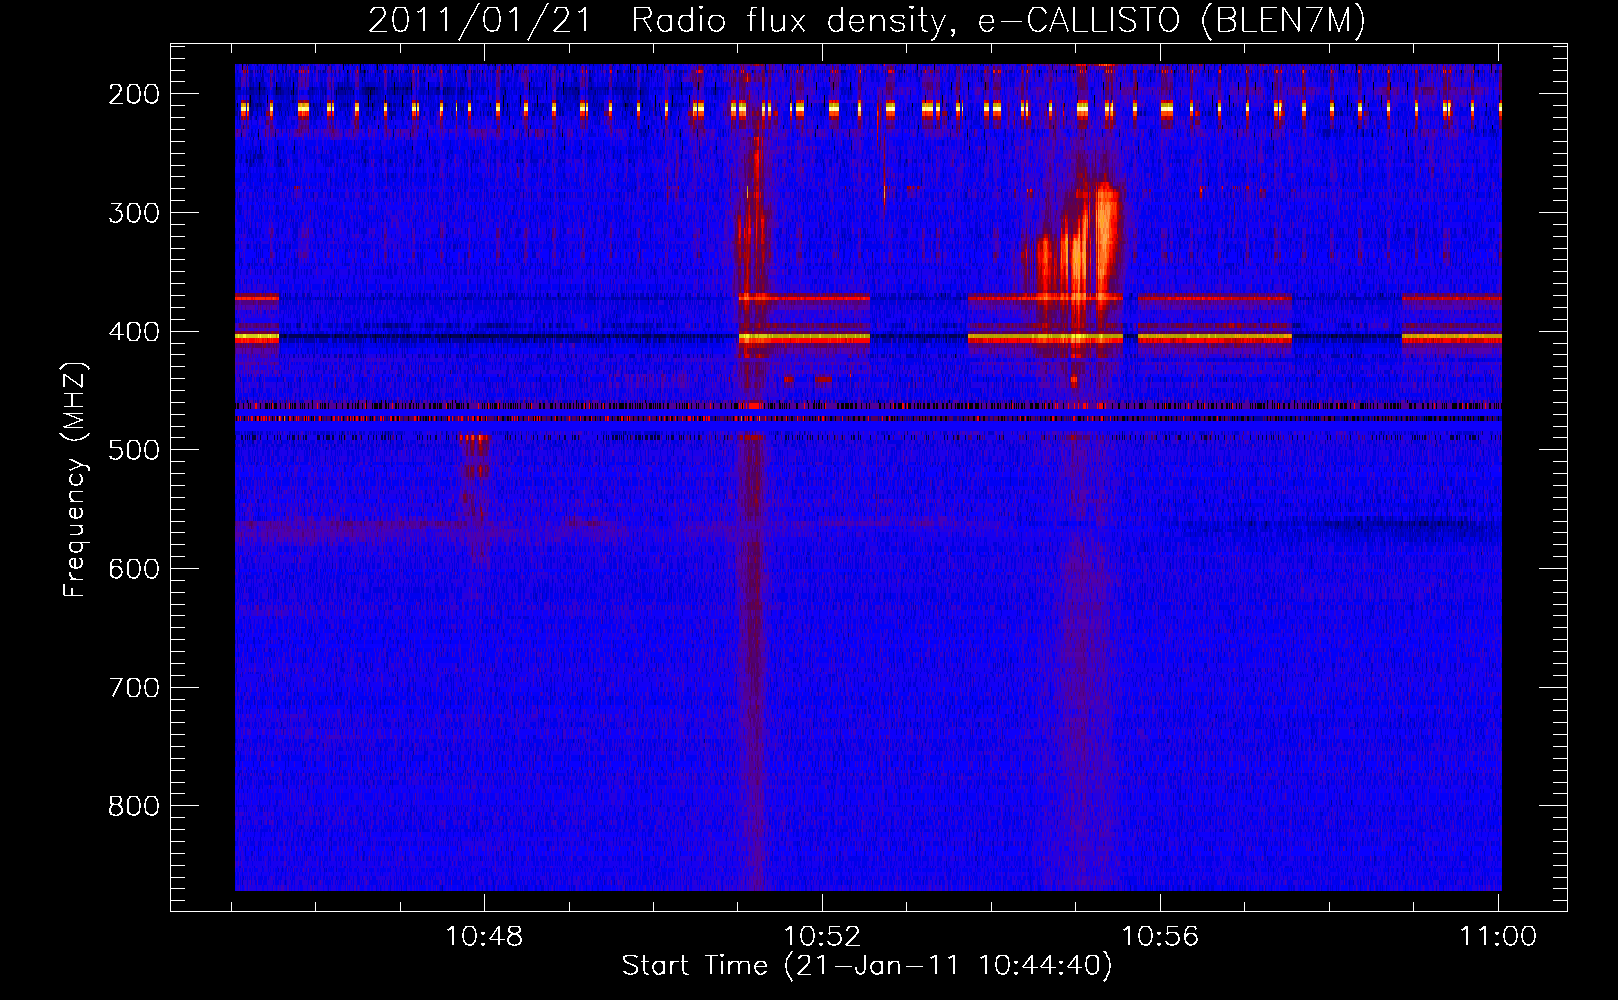Click the 500 frequency tick label
This screenshot has width=1618, height=1000.
pos(134,450)
